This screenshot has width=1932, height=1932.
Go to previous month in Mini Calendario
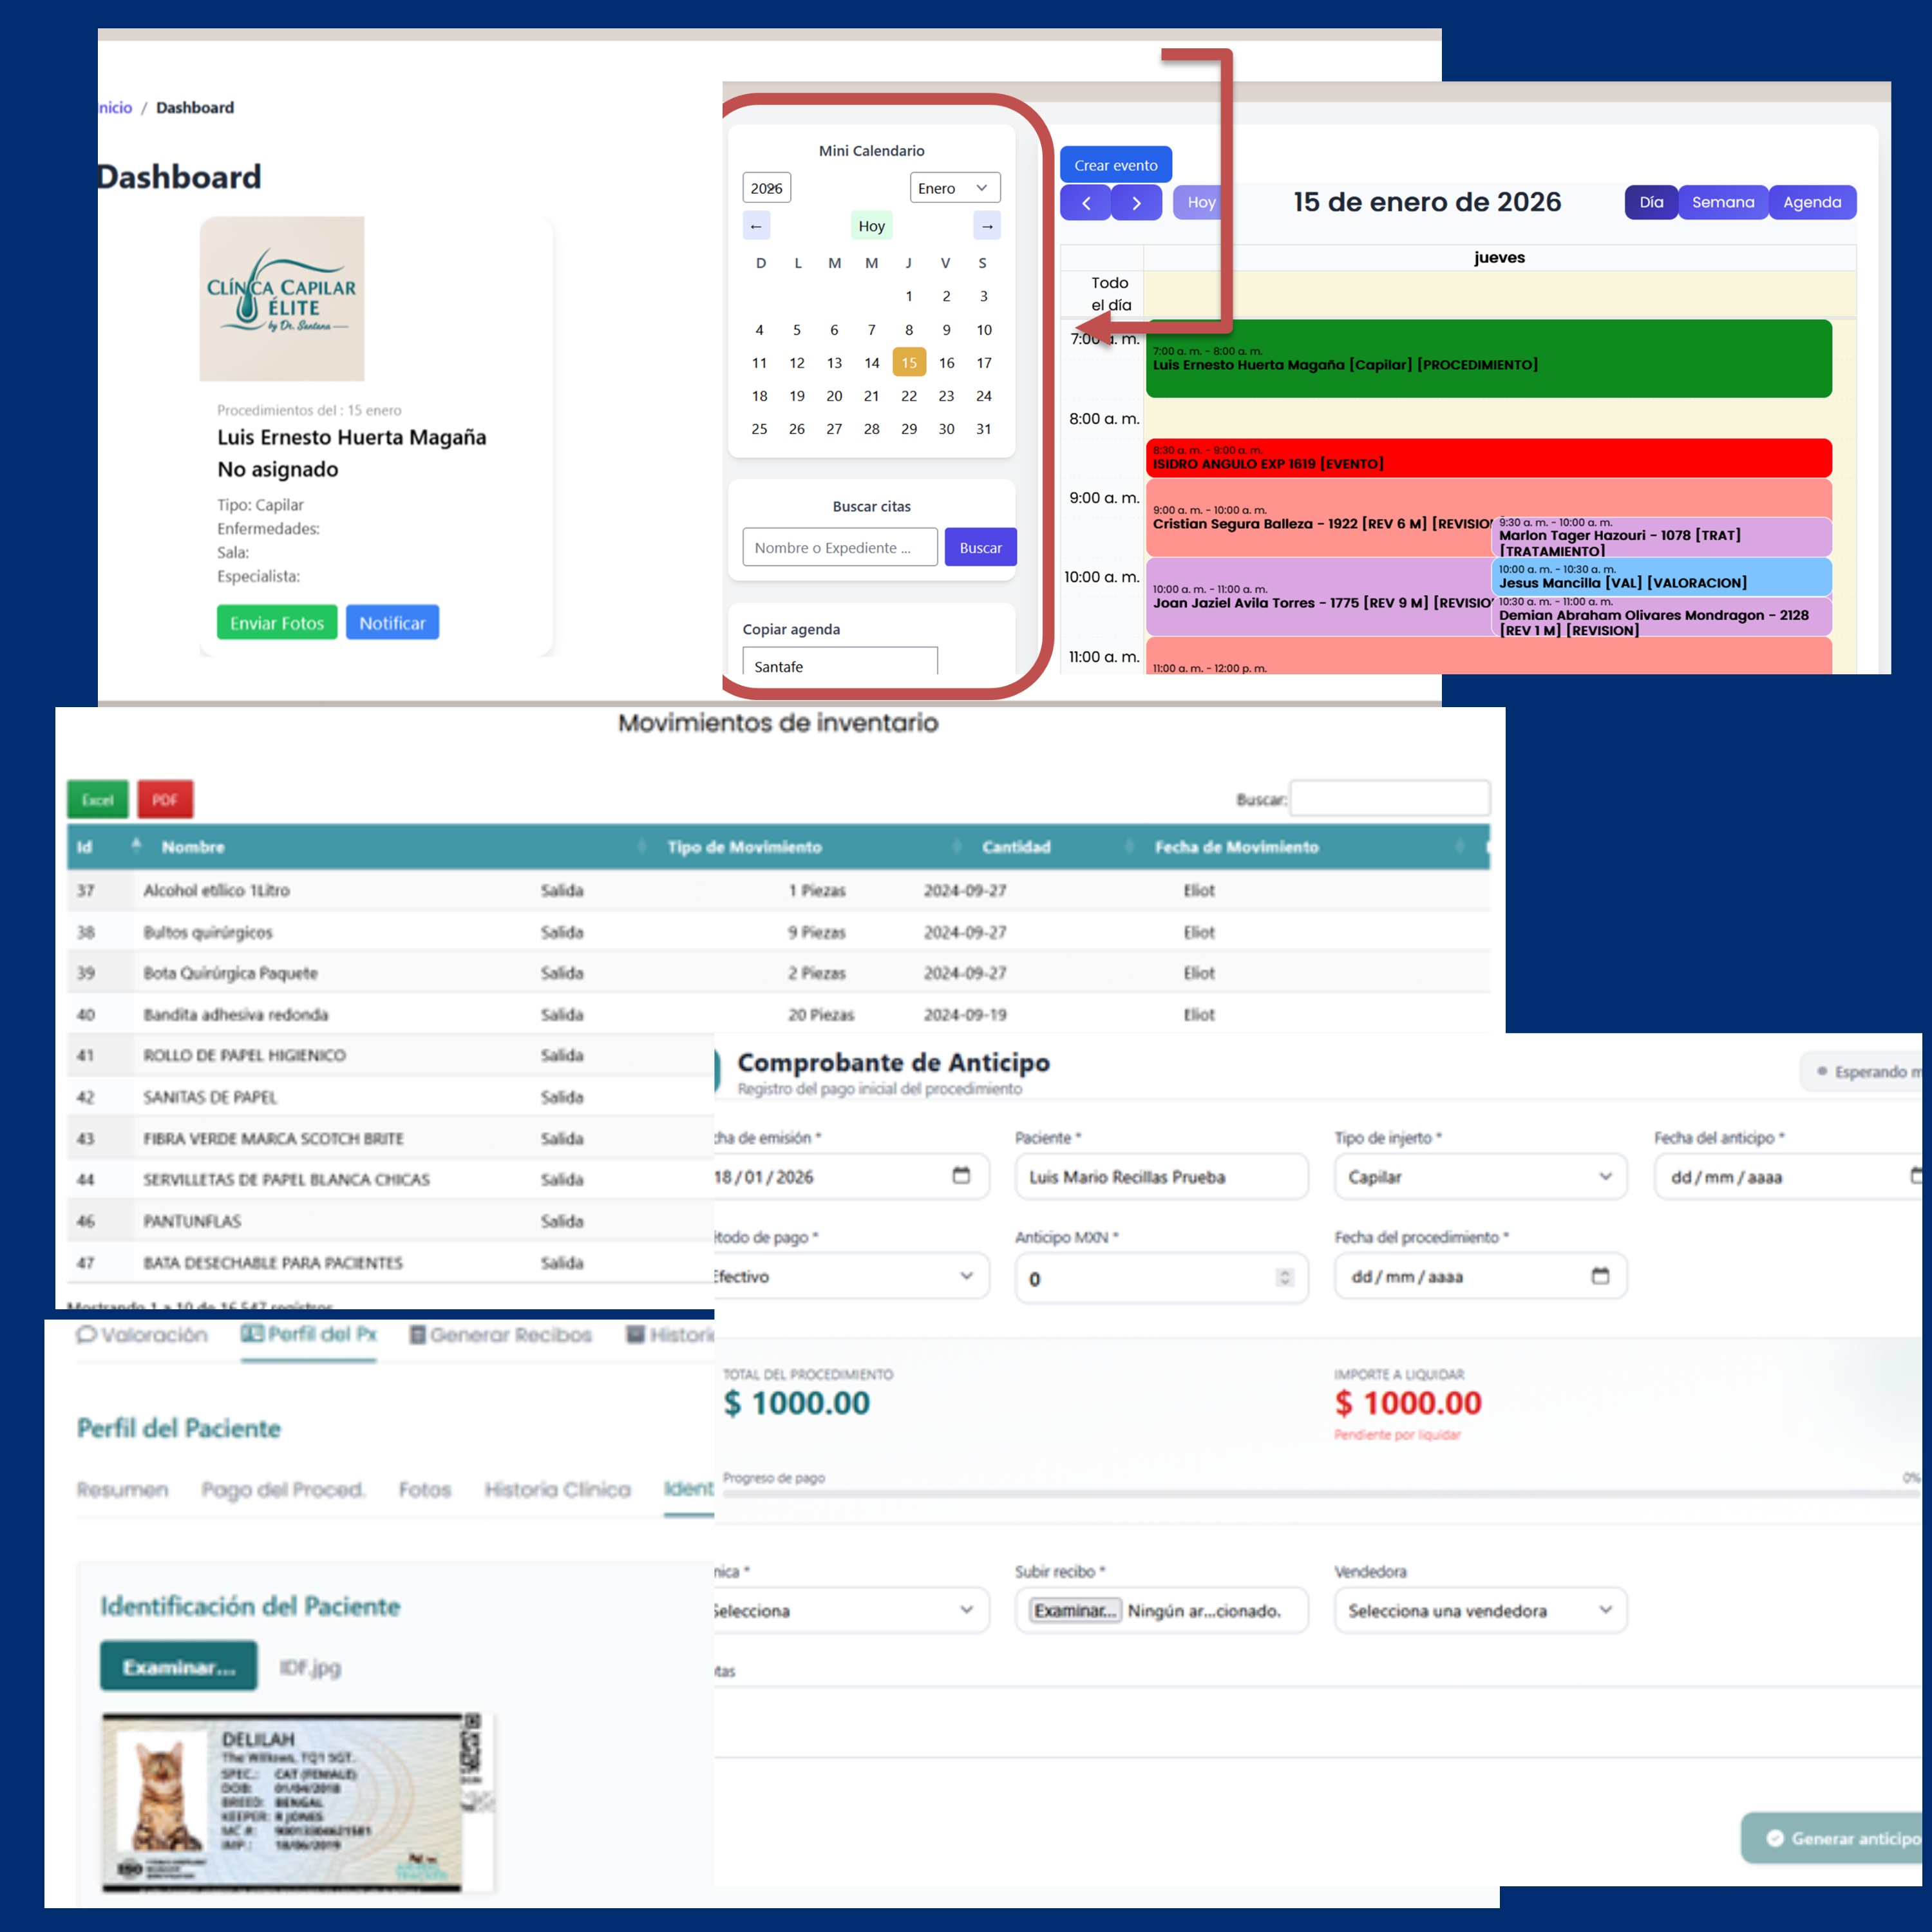[756, 226]
